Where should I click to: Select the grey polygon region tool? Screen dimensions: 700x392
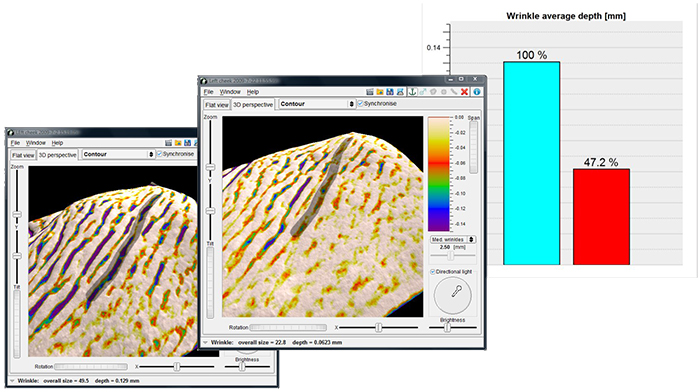click(x=433, y=92)
